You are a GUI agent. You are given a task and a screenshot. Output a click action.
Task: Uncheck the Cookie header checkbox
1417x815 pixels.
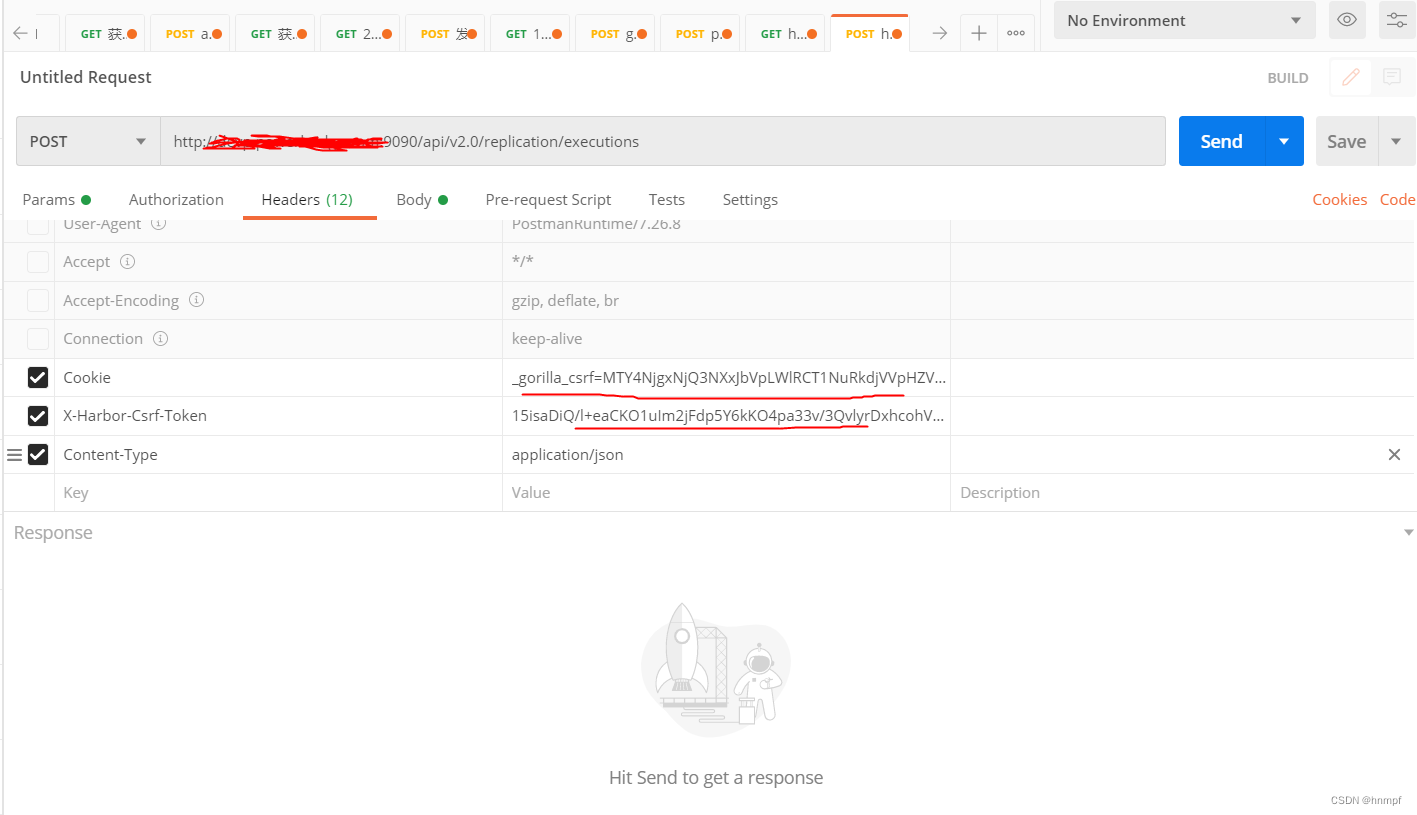coord(37,377)
